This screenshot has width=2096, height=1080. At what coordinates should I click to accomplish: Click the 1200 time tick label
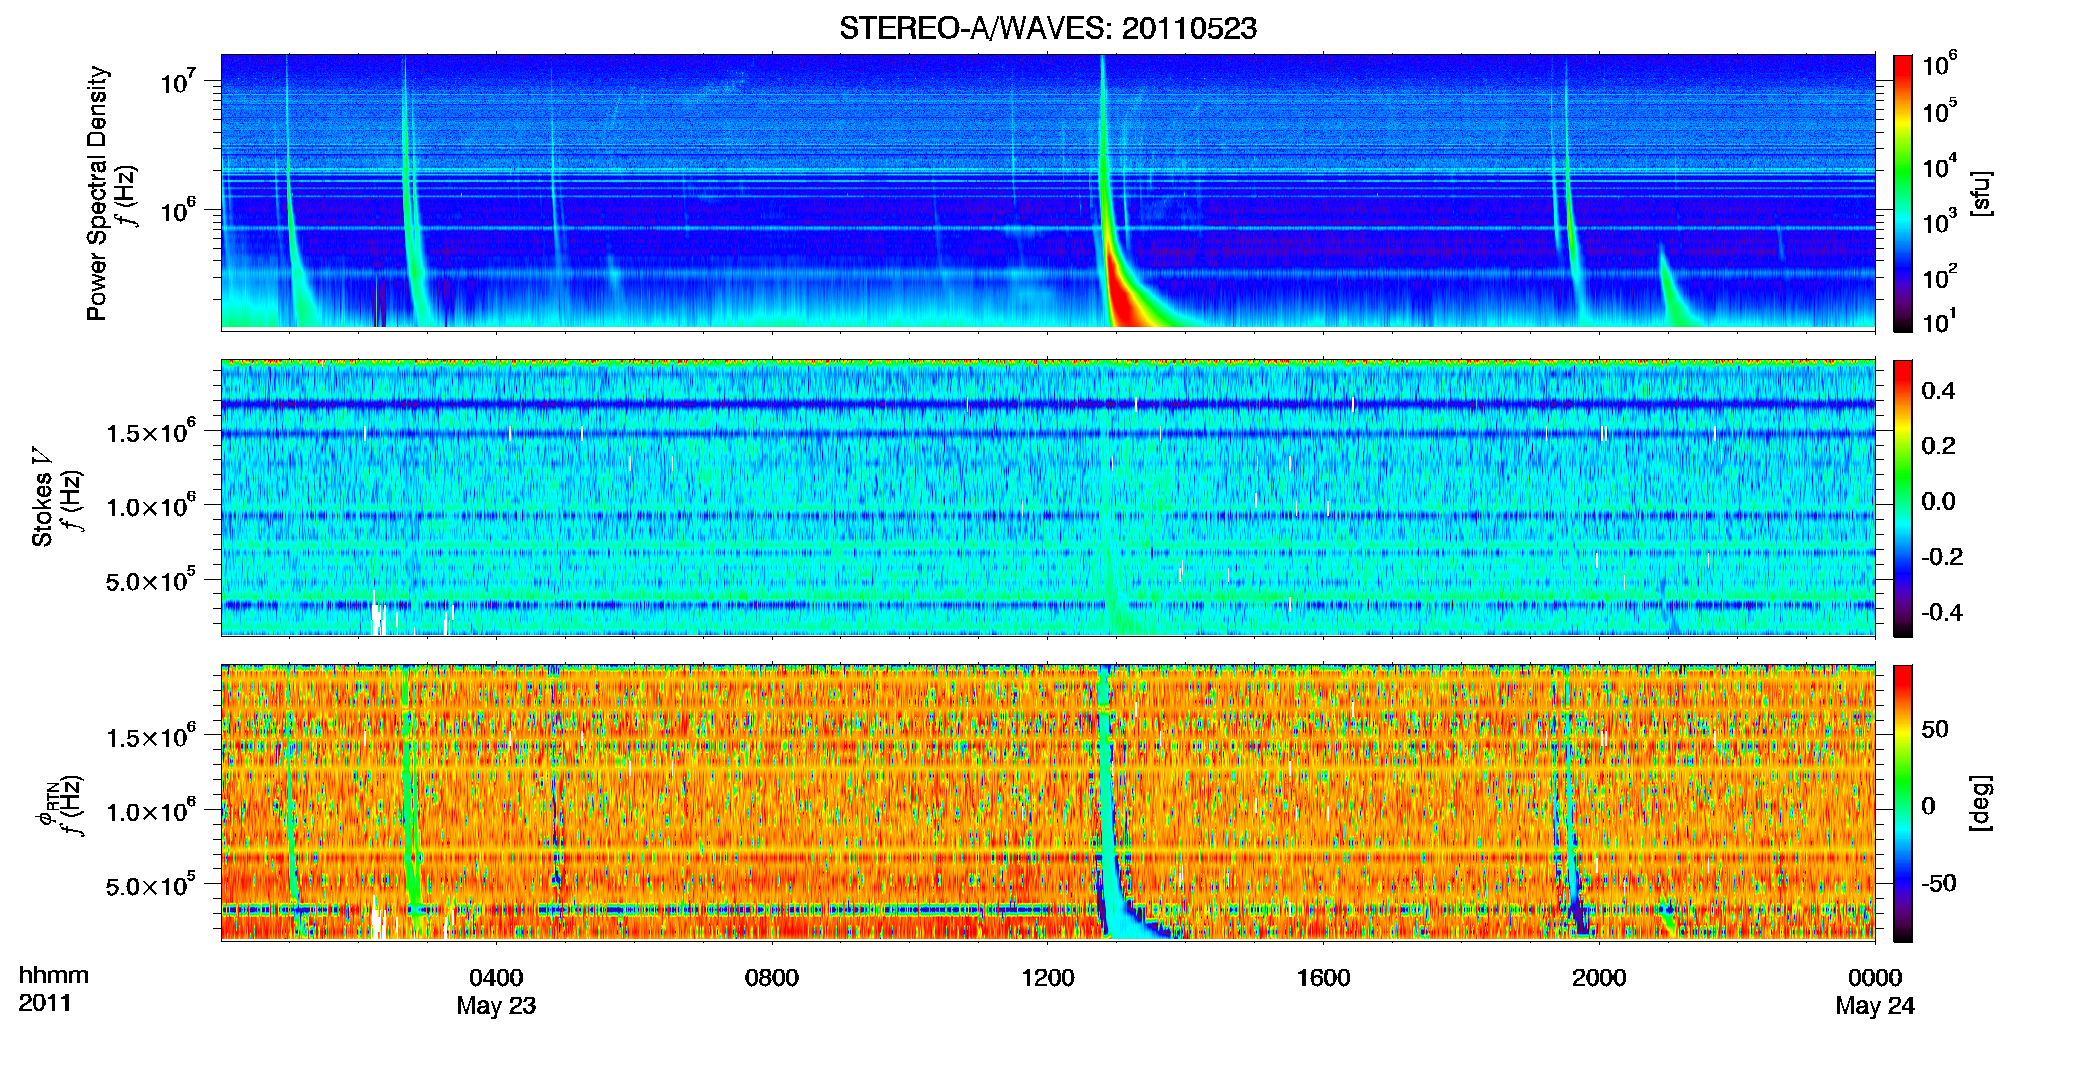(x=1048, y=977)
